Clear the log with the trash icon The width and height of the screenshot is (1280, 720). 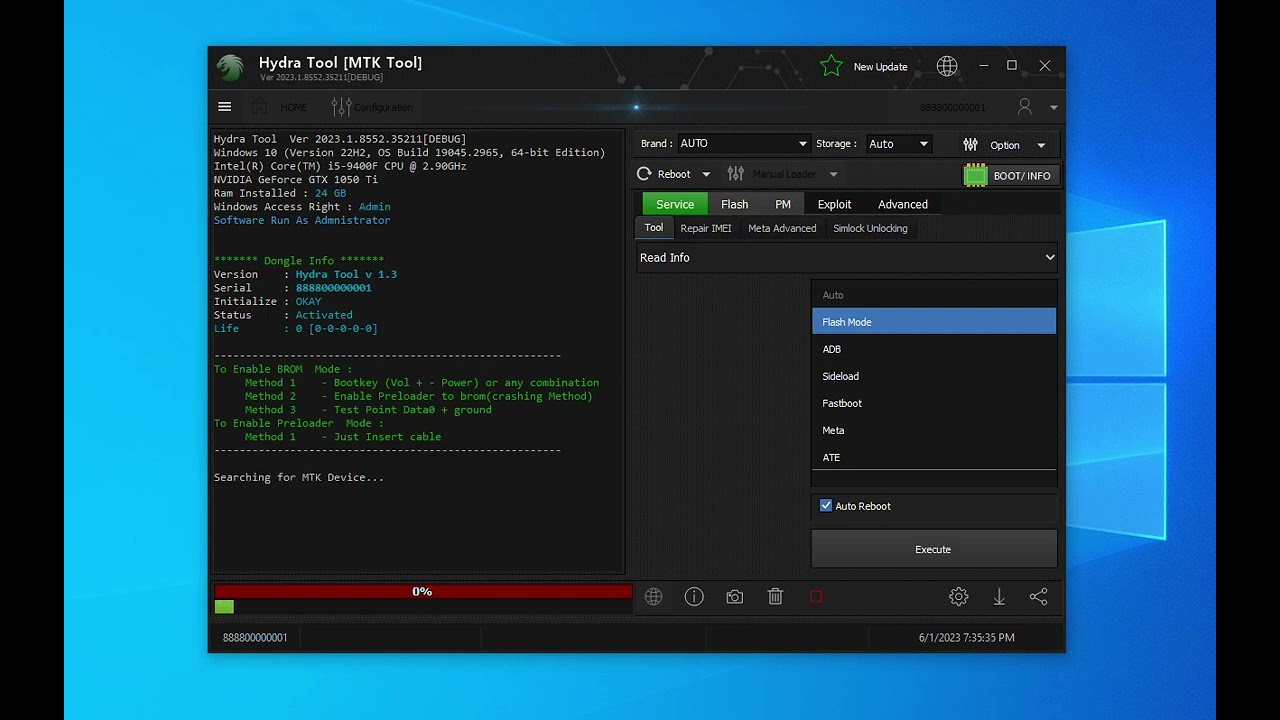click(x=775, y=597)
